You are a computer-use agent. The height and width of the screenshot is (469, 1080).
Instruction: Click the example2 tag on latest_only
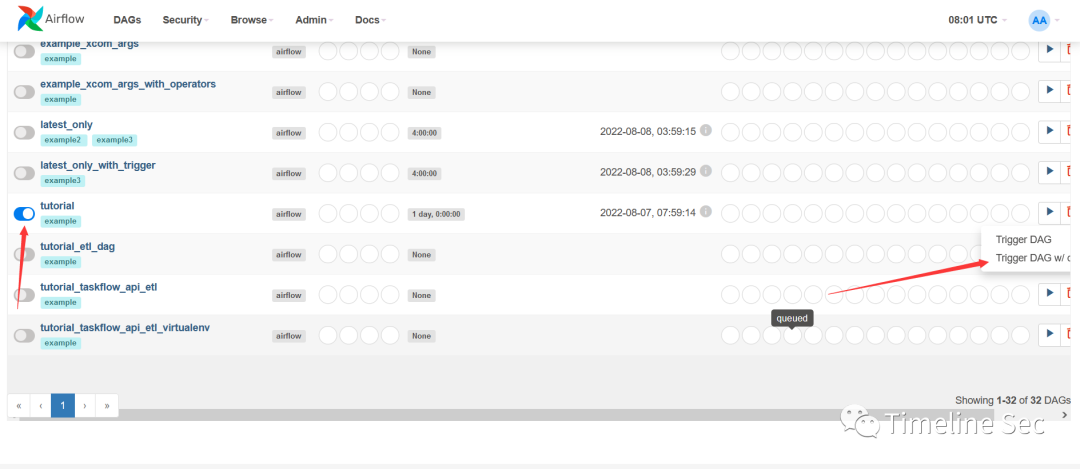(x=64, y=140)
